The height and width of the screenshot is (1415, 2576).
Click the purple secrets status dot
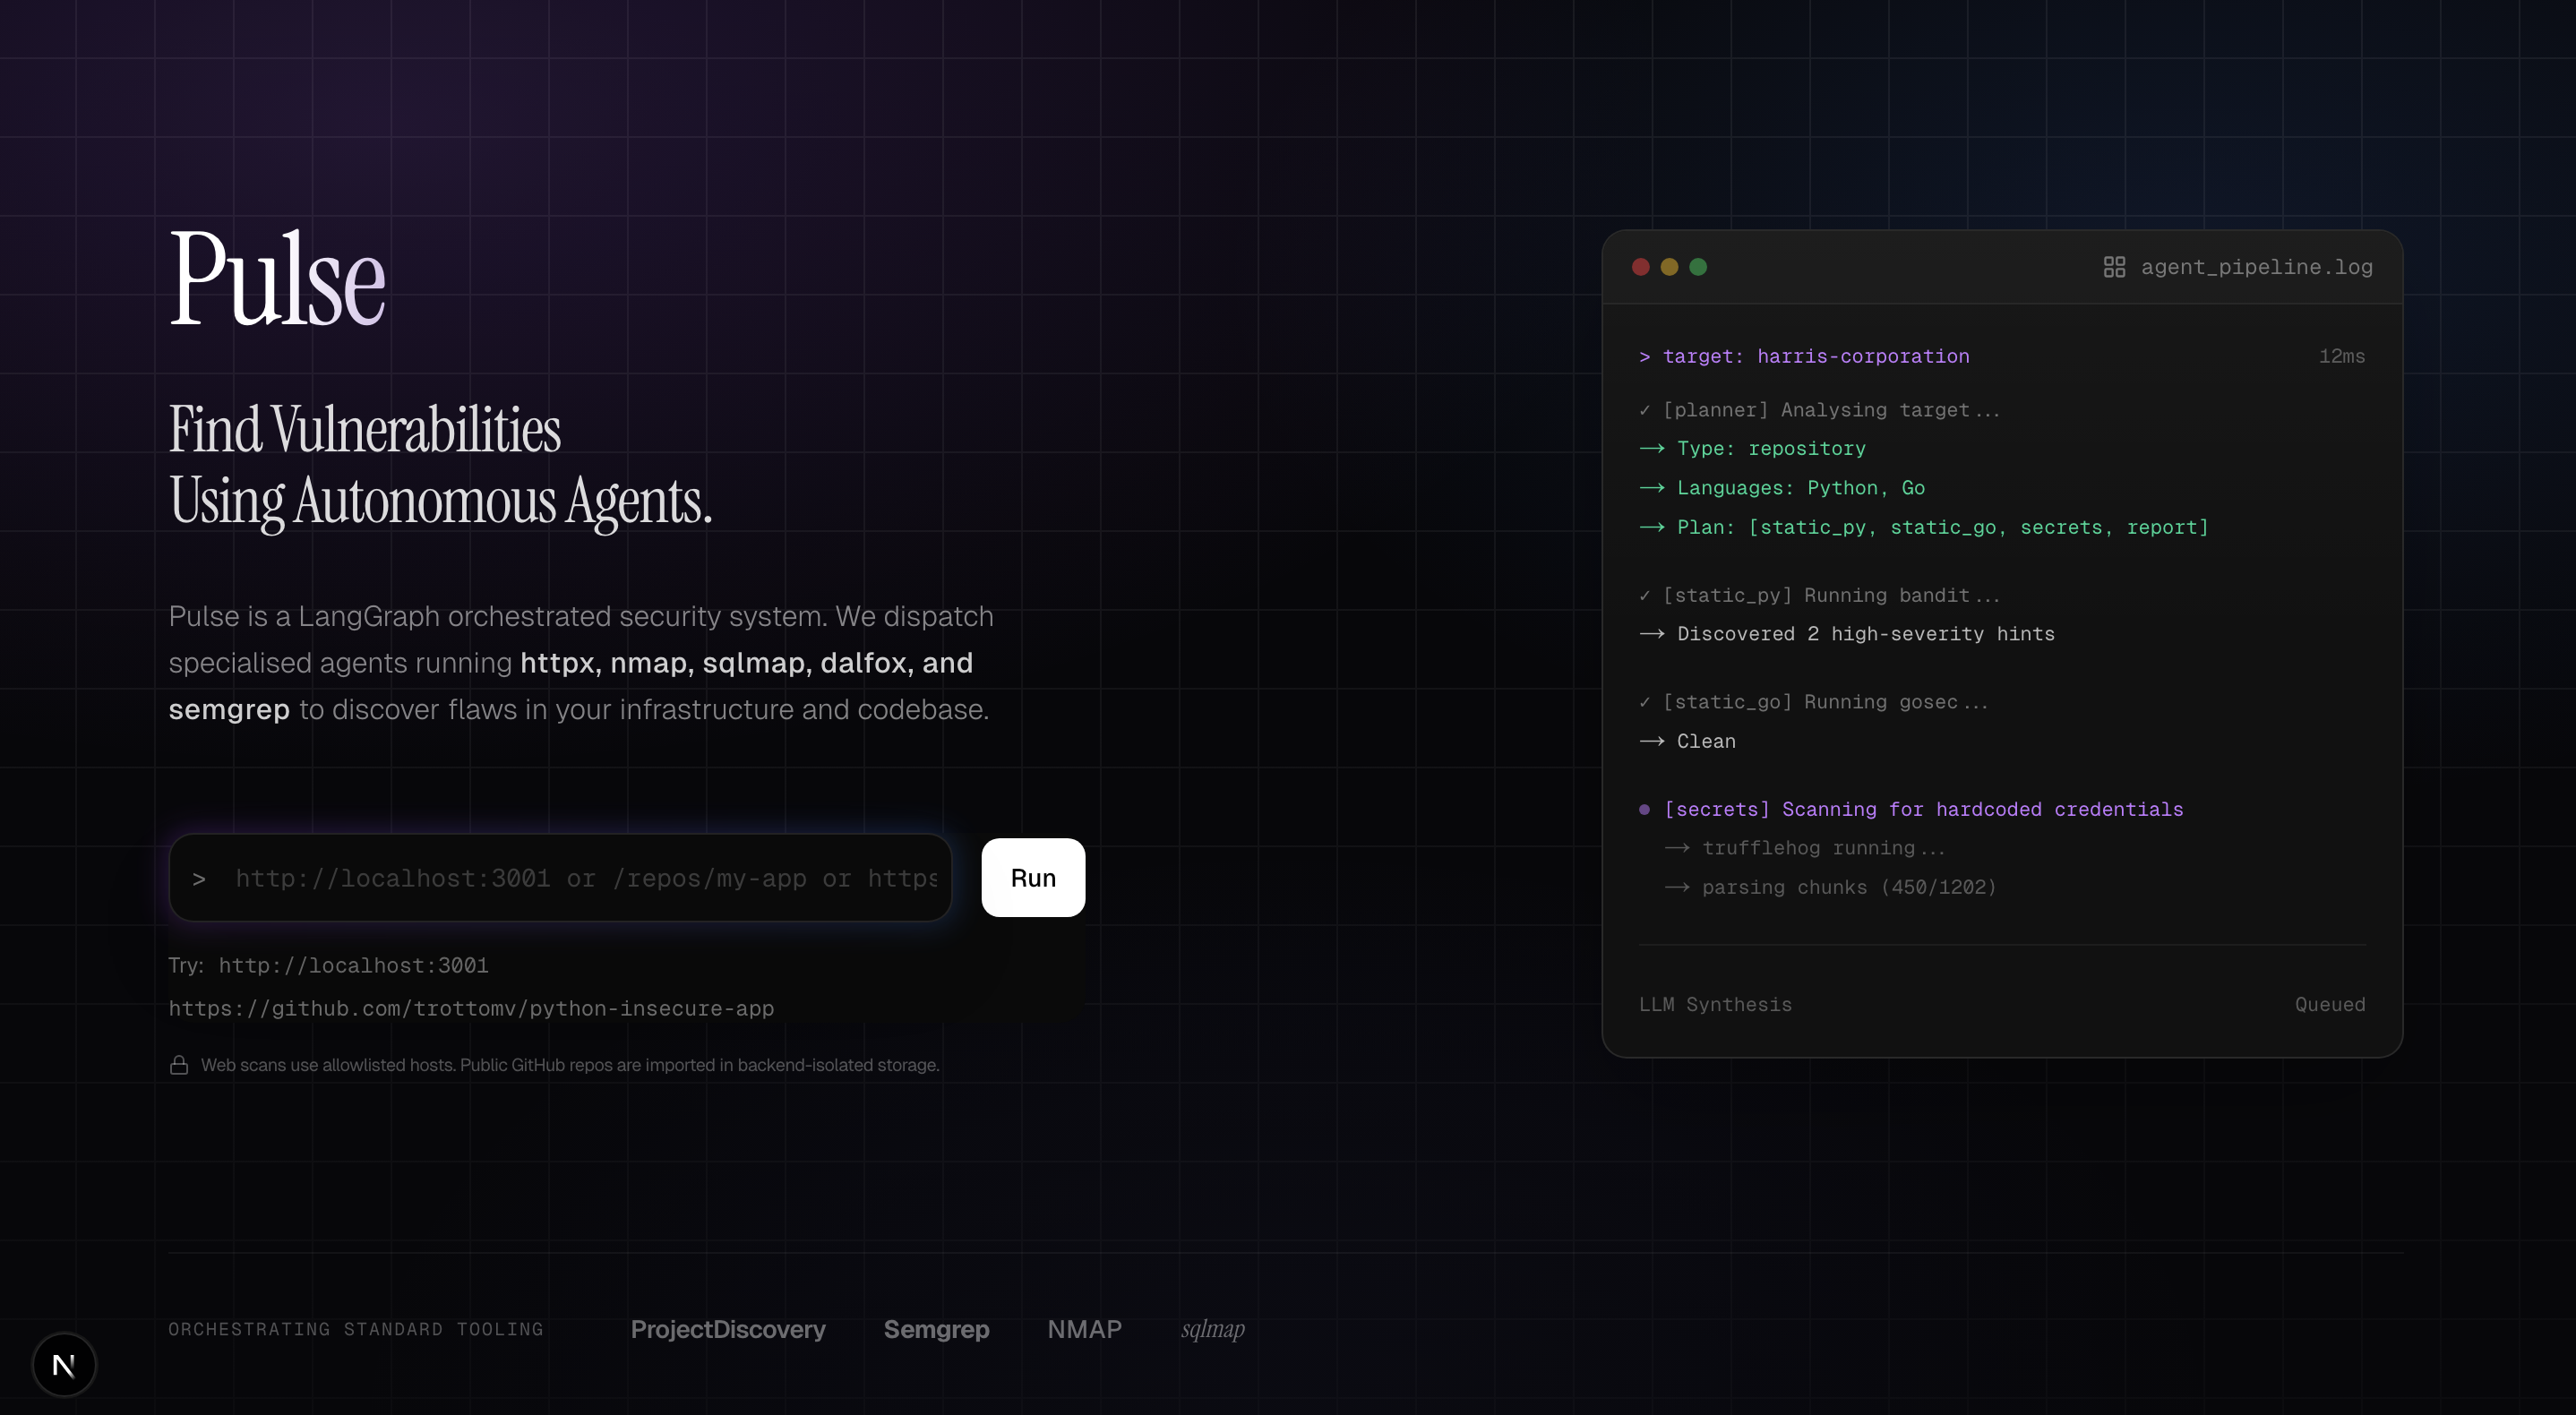tap(1644, 809)
